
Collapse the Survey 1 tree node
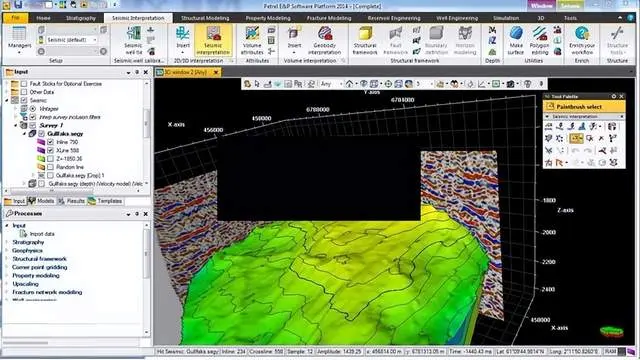(x=16, y=125)
